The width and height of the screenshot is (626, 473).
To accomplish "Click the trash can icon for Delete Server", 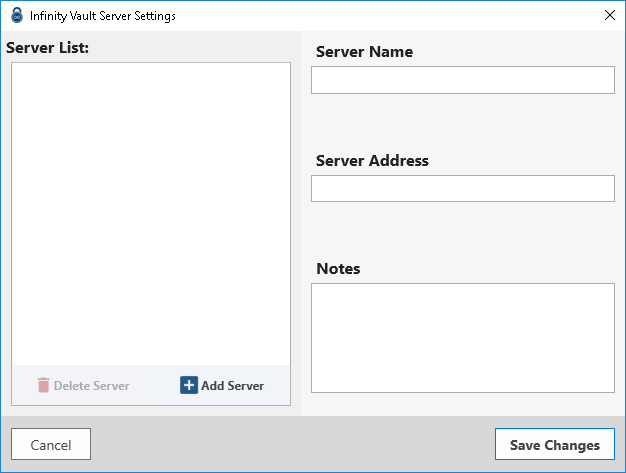I will [x=43, y=385].
